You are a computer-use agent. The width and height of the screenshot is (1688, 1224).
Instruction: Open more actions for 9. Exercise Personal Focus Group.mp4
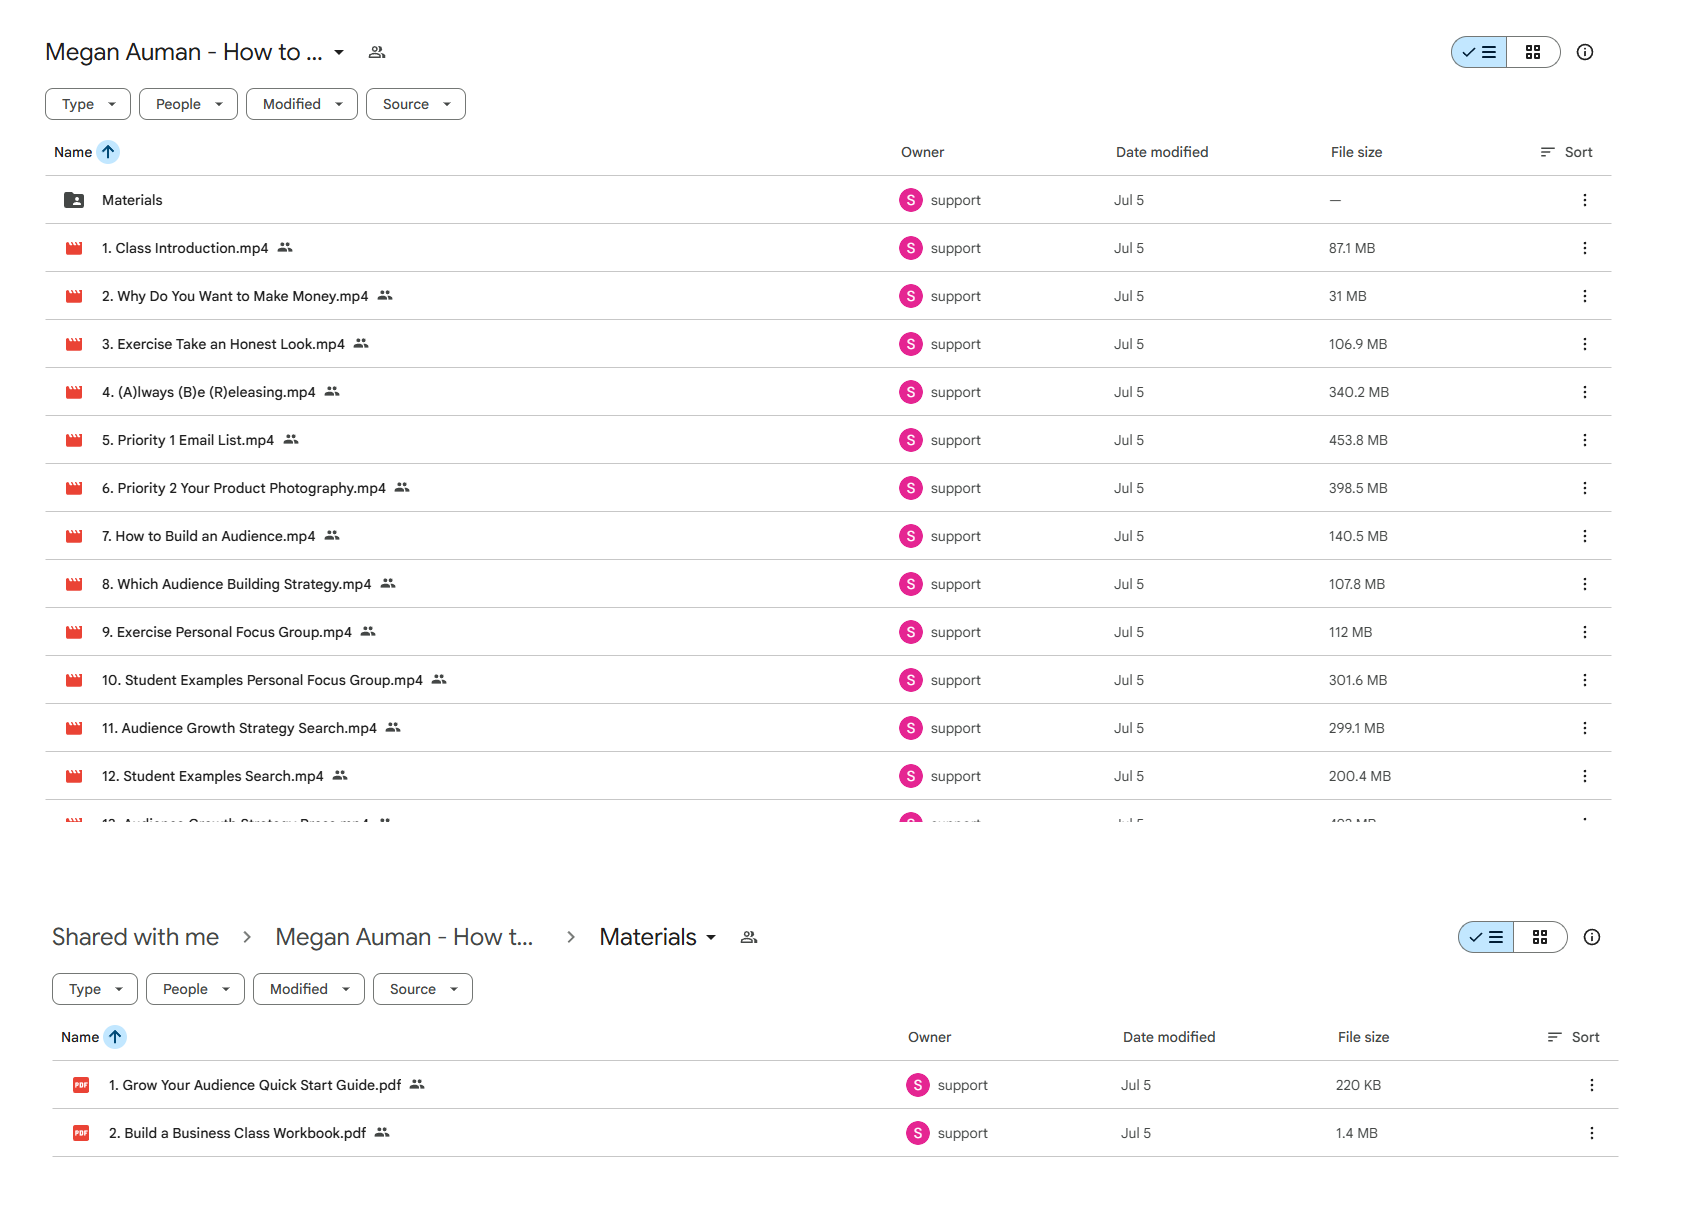(x=1584, y=632)
